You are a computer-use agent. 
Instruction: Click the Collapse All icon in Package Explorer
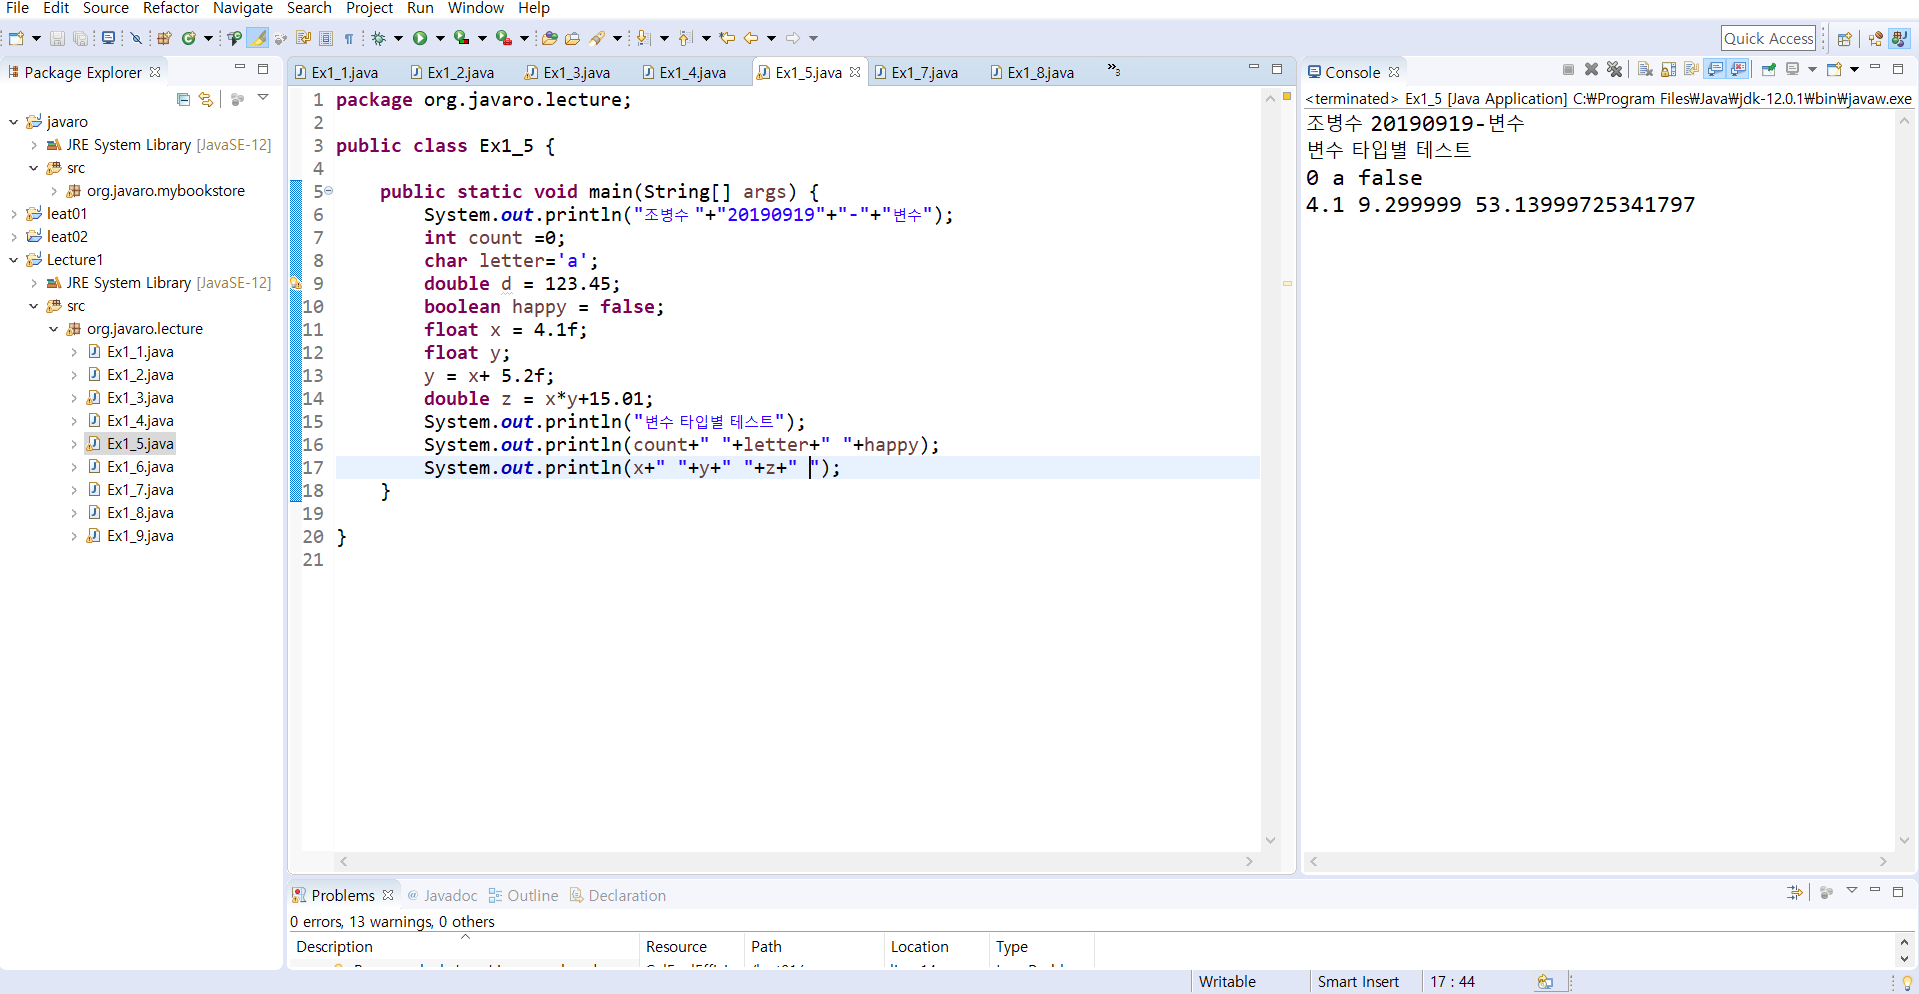pyautogui.click(x=183, y=99)
